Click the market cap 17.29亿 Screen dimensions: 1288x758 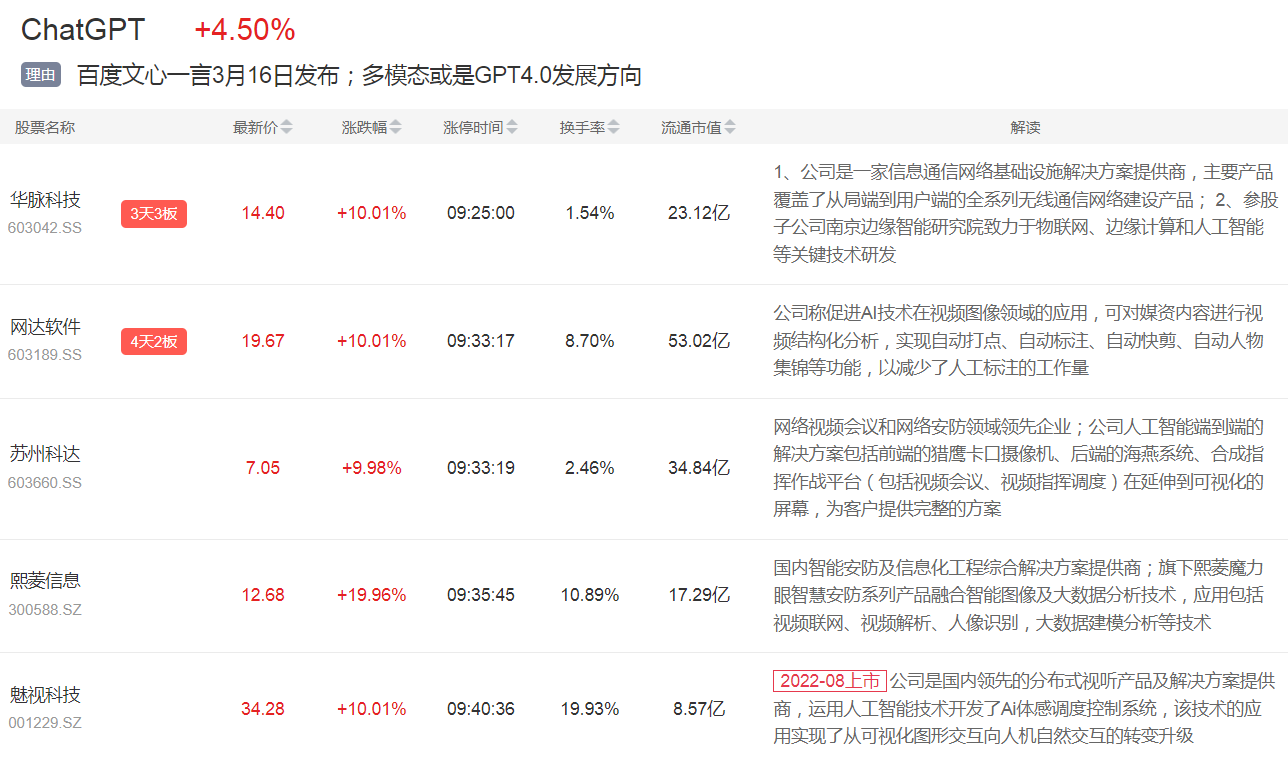[x=699, y=595]
